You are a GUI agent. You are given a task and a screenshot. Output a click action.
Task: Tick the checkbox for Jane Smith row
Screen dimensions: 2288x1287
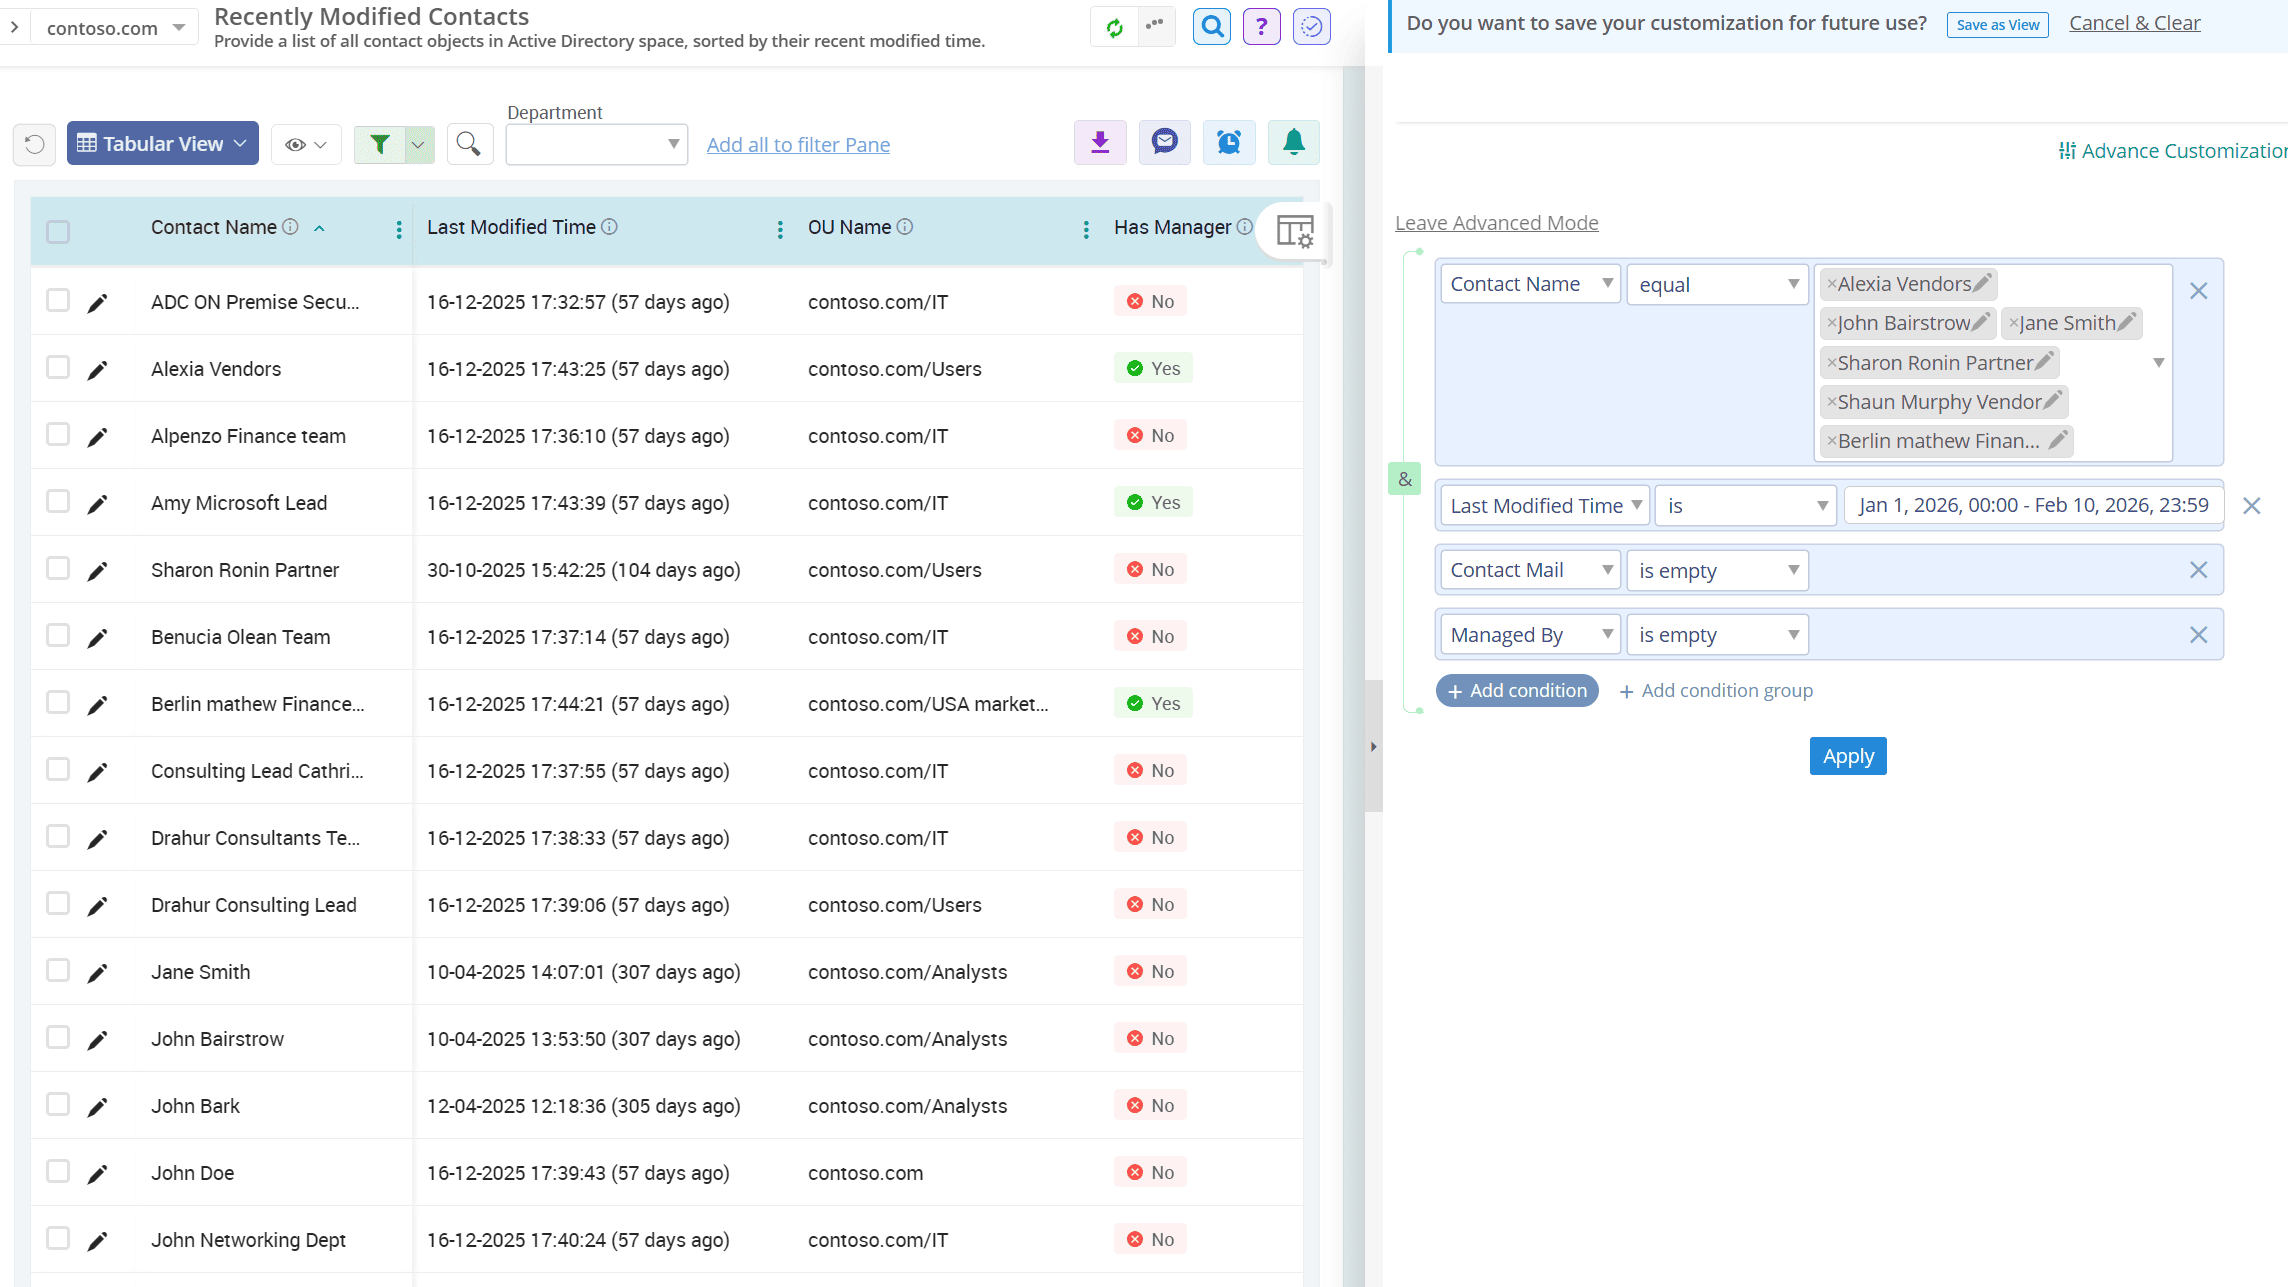click(58, 971)
